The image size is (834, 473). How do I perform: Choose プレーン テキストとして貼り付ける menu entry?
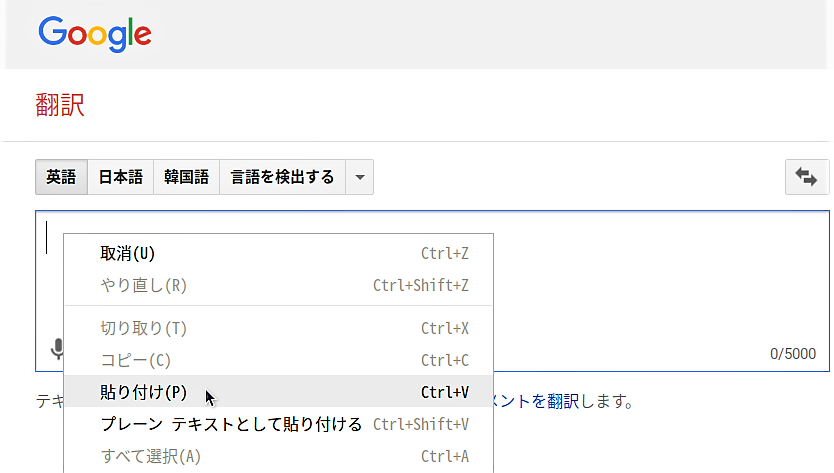click(279, 424)
